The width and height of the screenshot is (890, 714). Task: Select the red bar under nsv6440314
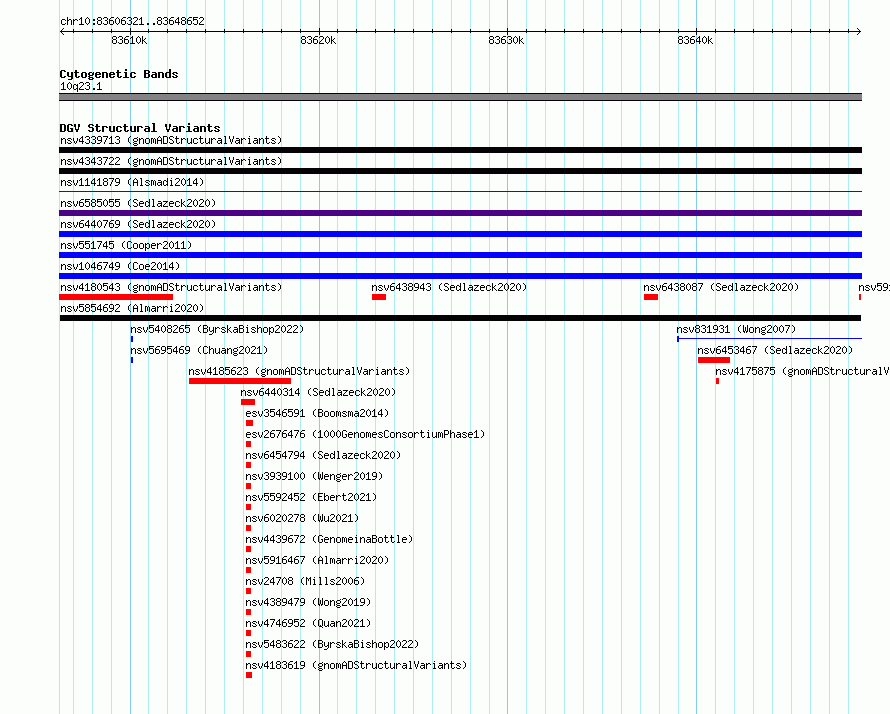[x=248, y=402]
